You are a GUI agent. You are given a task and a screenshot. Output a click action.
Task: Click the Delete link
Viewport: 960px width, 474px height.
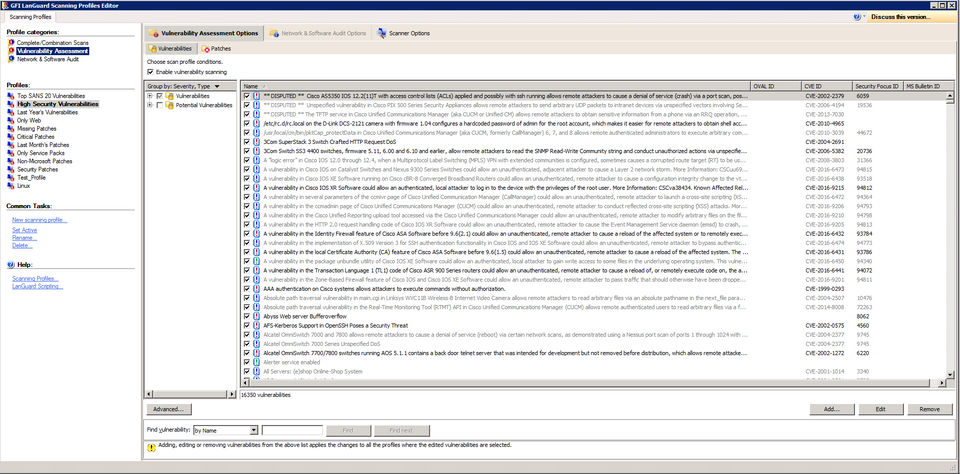click(x=22, y=245)
